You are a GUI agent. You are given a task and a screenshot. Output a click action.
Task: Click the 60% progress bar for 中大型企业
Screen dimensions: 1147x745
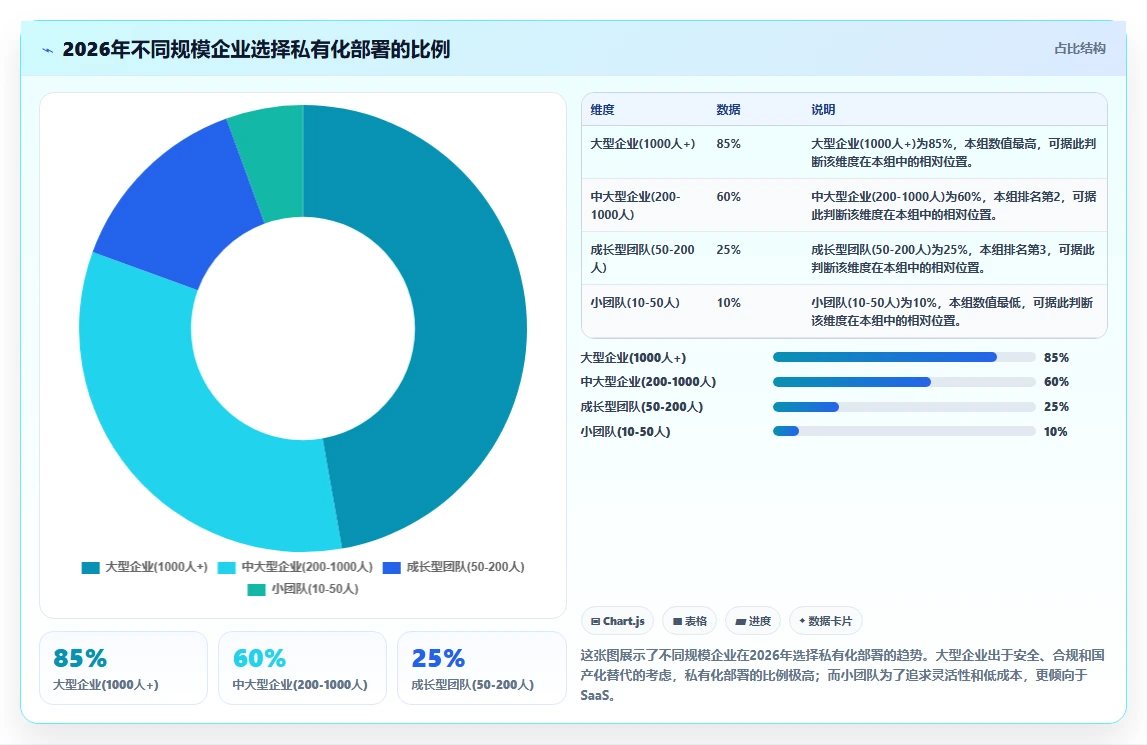(904, 382)
